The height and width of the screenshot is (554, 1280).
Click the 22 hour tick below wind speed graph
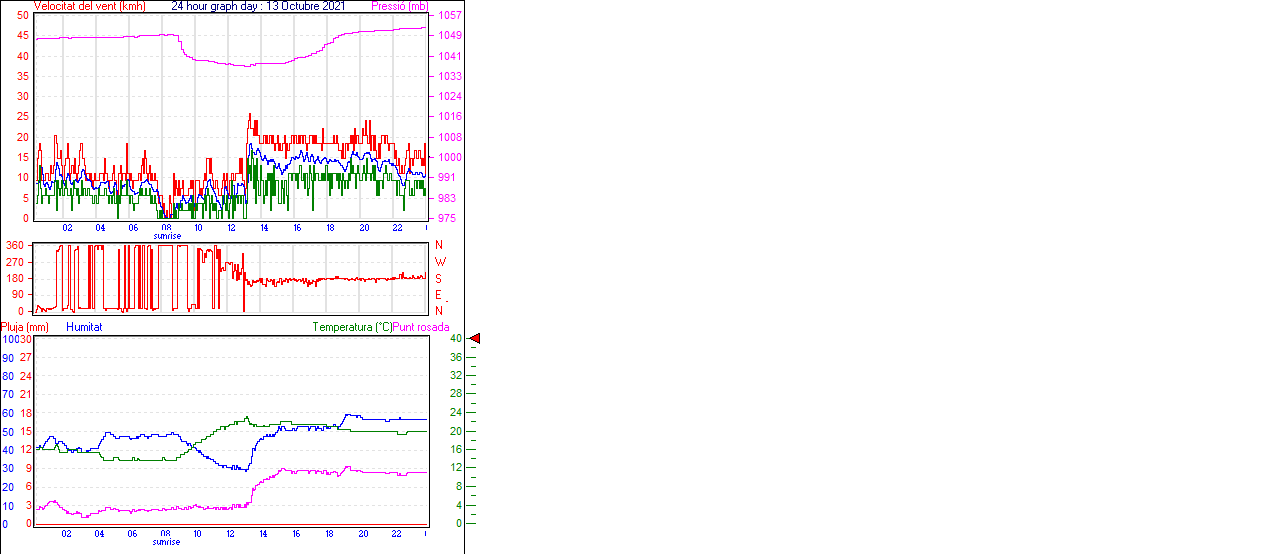coord(397,228)
